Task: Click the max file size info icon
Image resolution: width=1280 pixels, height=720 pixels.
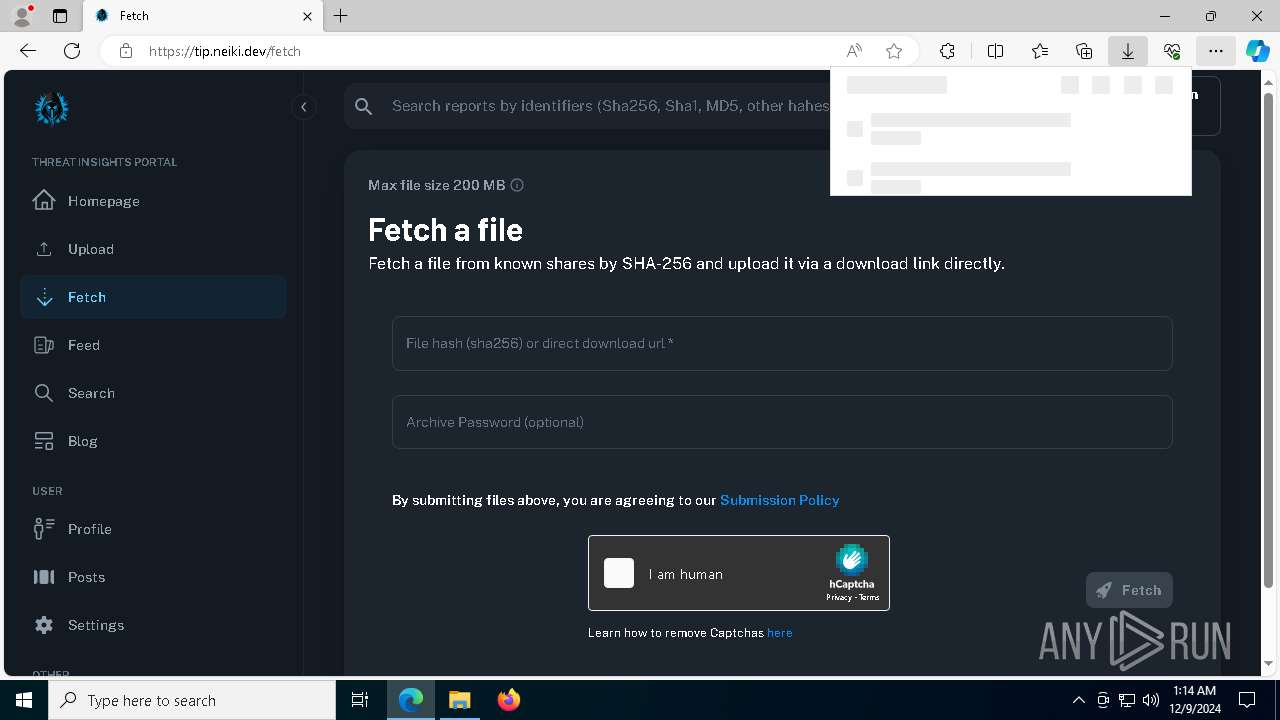Action: [517, 185]
